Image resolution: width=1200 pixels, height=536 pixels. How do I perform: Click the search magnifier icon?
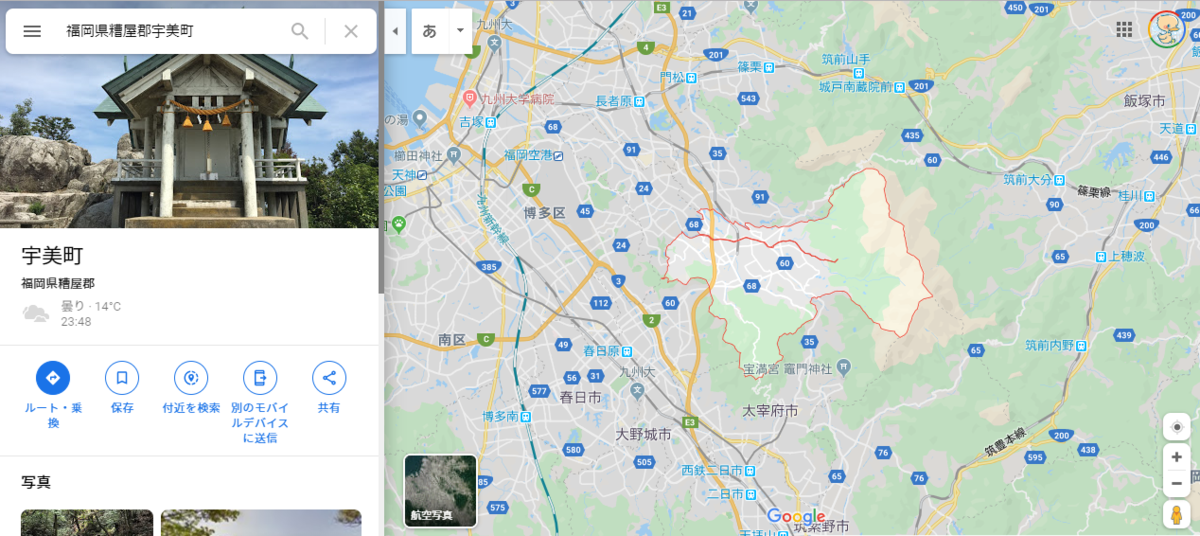[x=300, y=31]
